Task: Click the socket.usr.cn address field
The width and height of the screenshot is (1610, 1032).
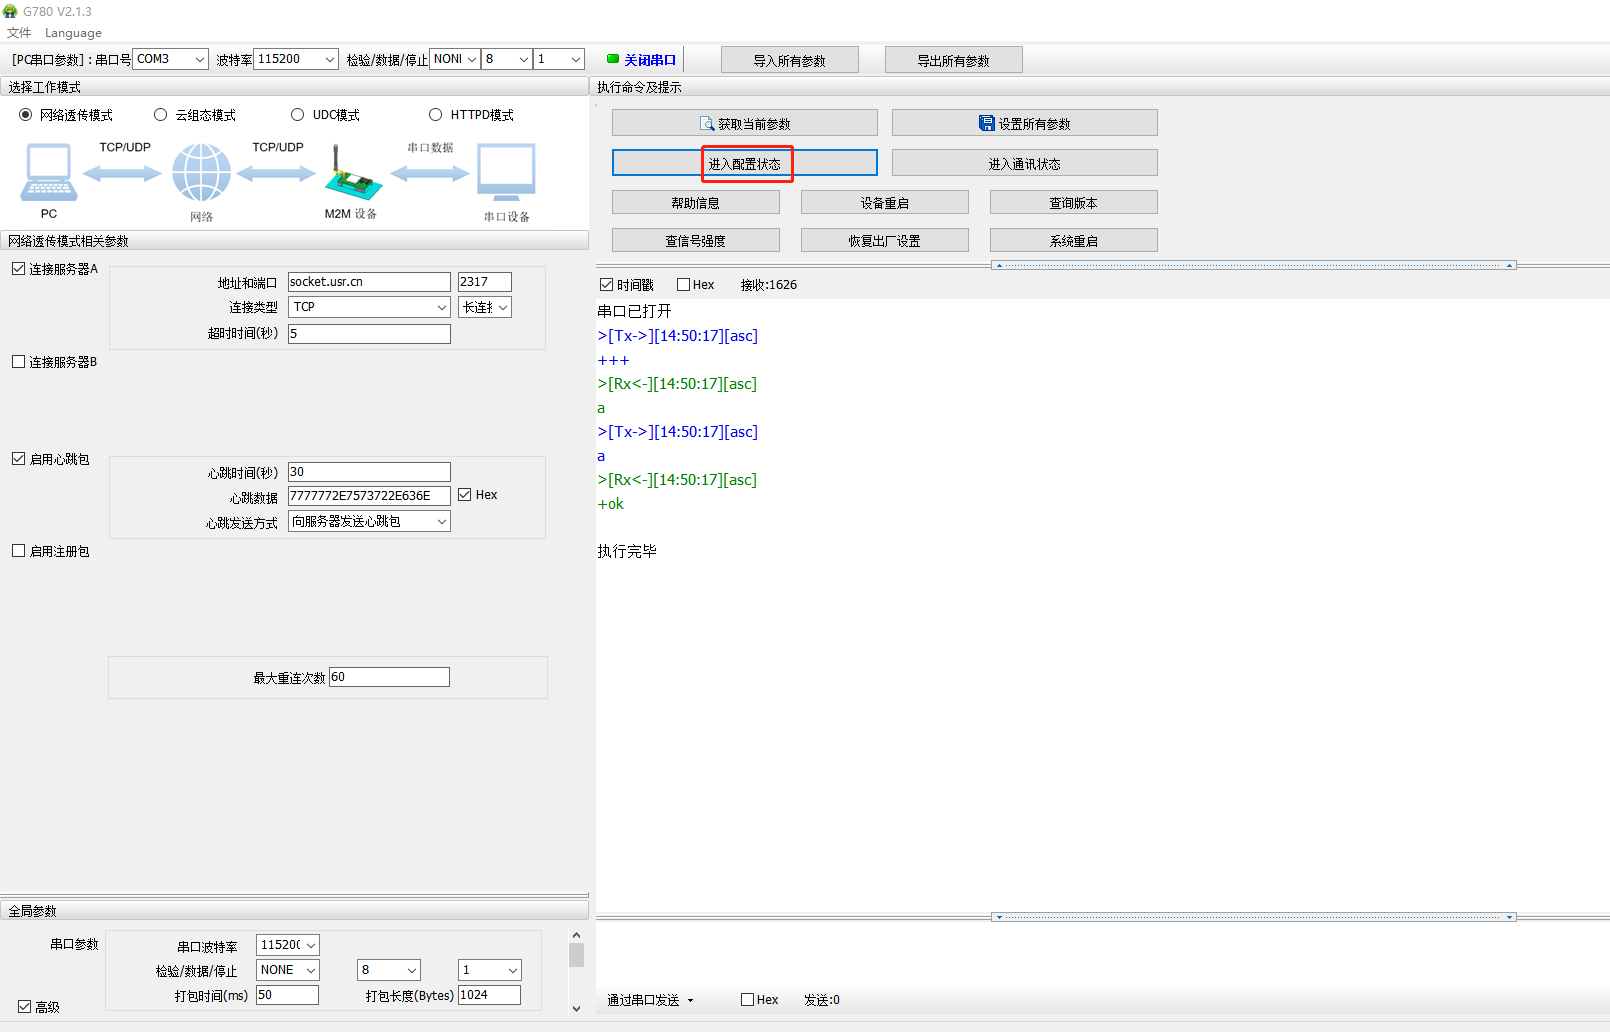Action: click(369, 282)
